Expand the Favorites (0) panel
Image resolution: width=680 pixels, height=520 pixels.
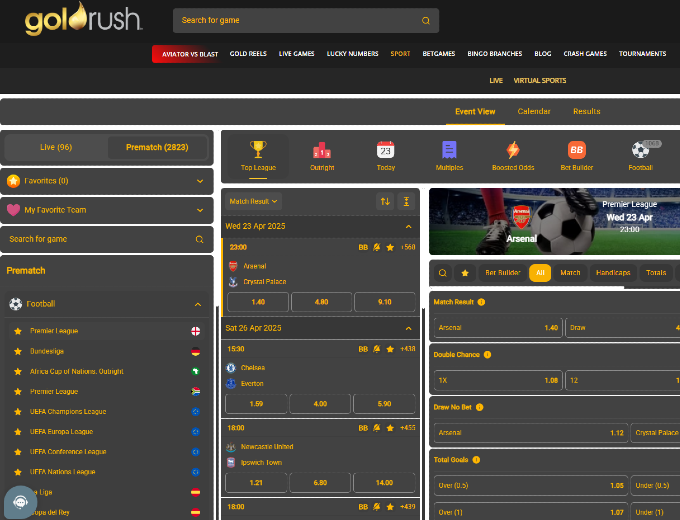coord(107,181)
